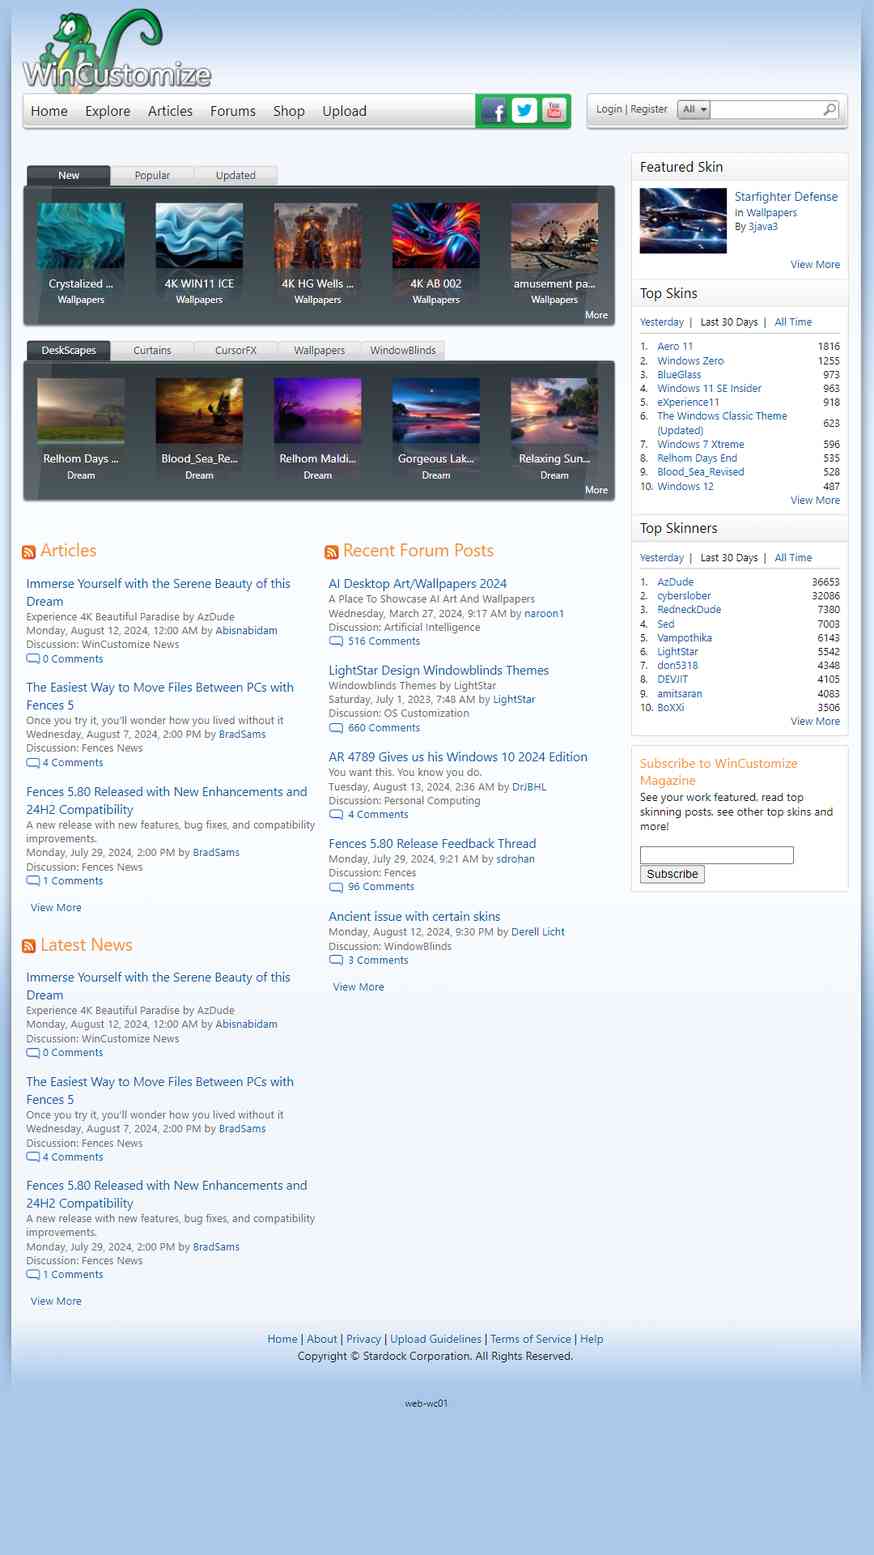Click the search magnifier icon
874x1555 pixels.
pos(829,110)
